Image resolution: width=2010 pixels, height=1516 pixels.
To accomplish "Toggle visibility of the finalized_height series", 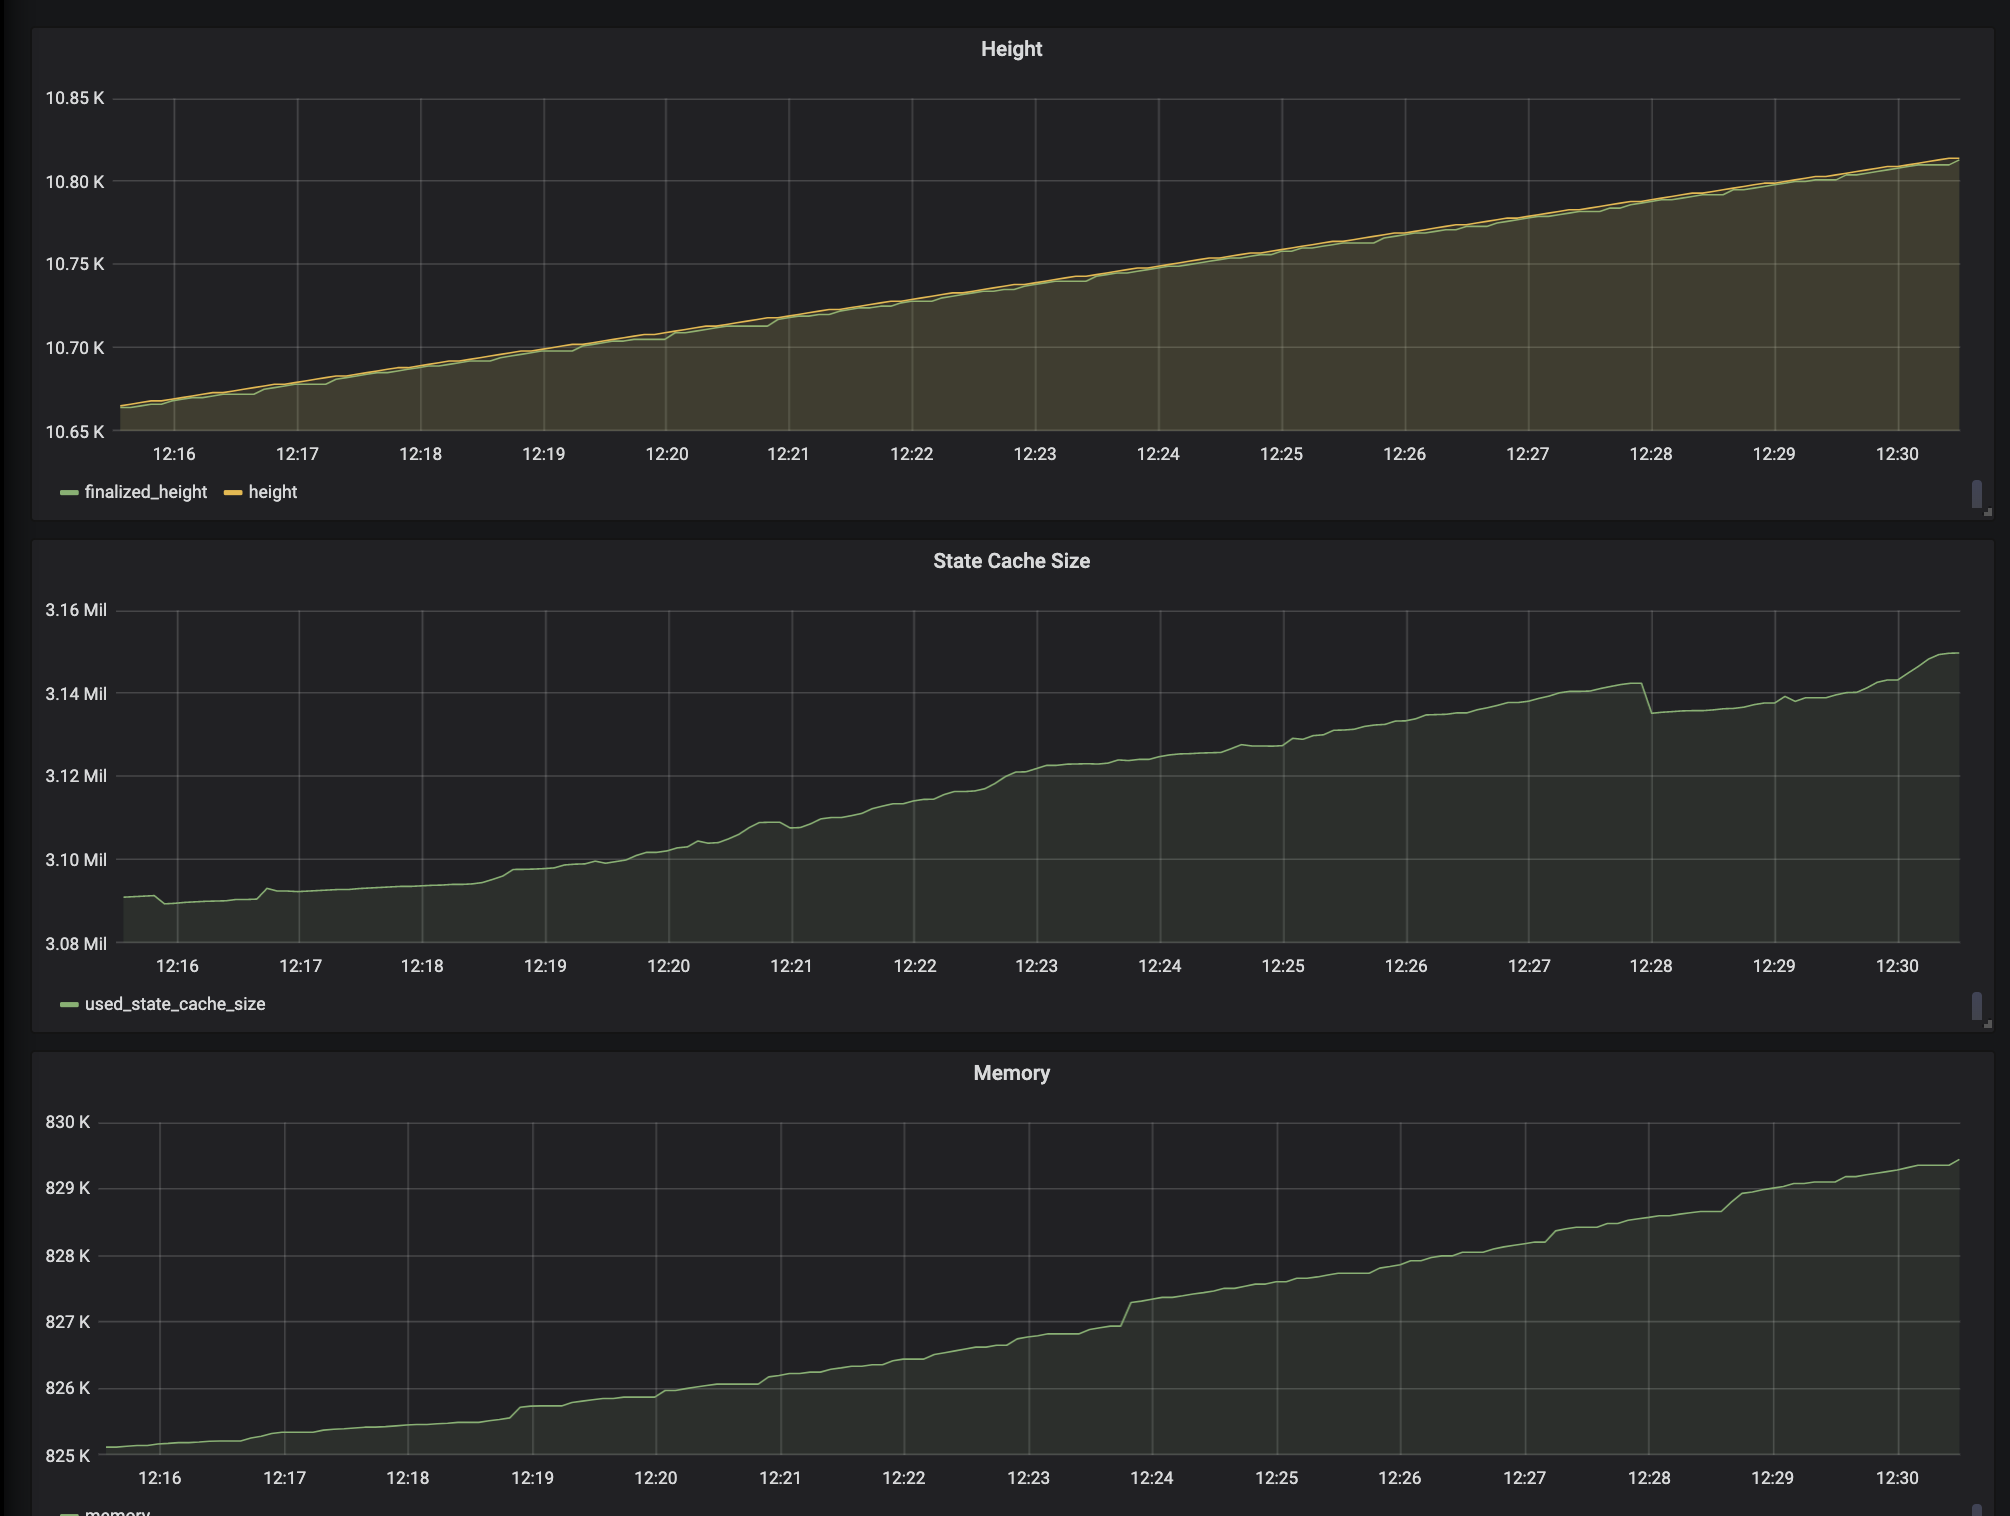I will pyautogui.click(x=146, y=492).
